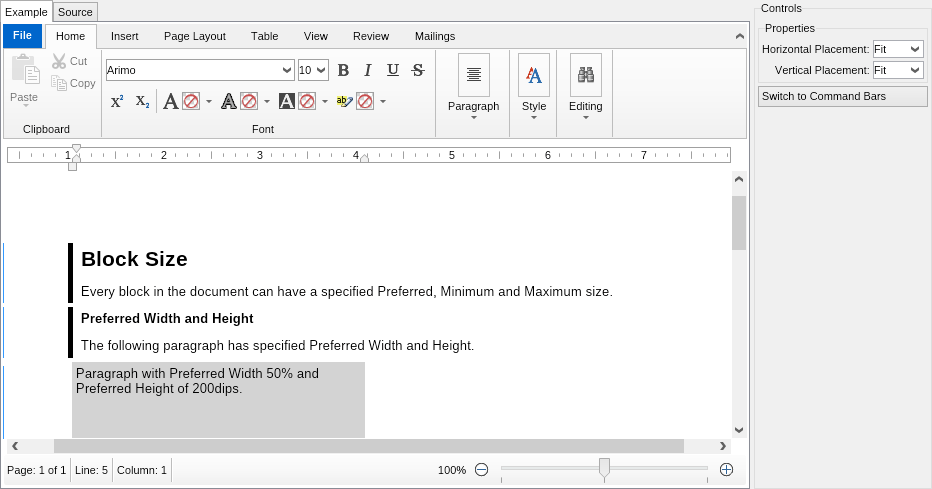
Task: Toggle italic formatting
Action: click(368, 70)
